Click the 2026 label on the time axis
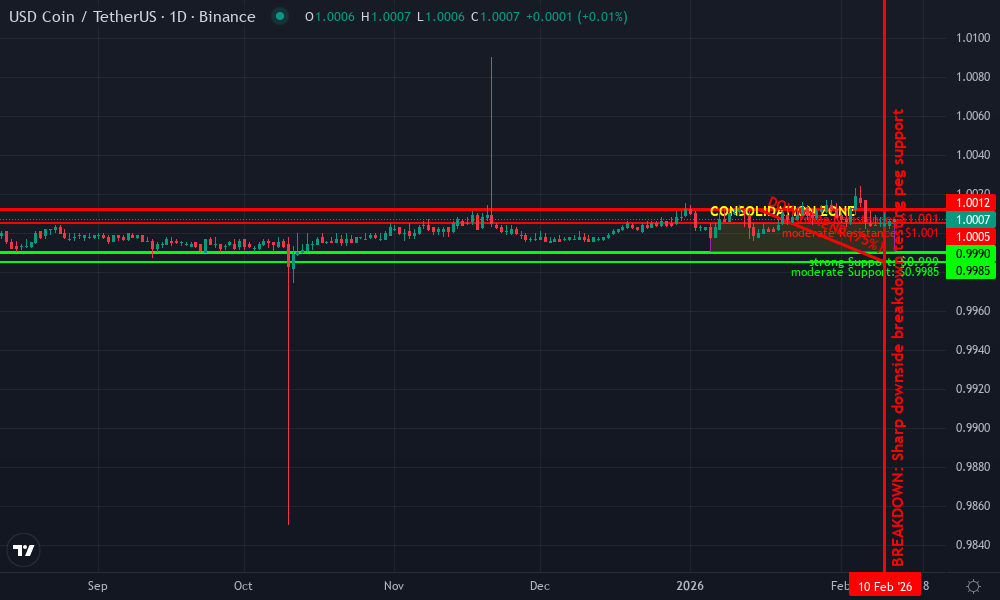Viewport: 1000px width, 600px height. coord(691,587)
